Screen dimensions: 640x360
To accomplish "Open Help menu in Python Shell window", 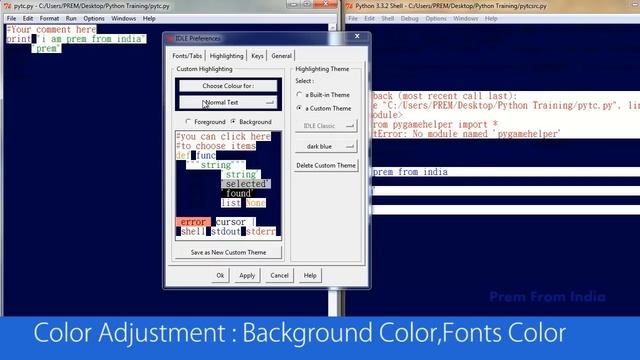I will pos(491,18).
